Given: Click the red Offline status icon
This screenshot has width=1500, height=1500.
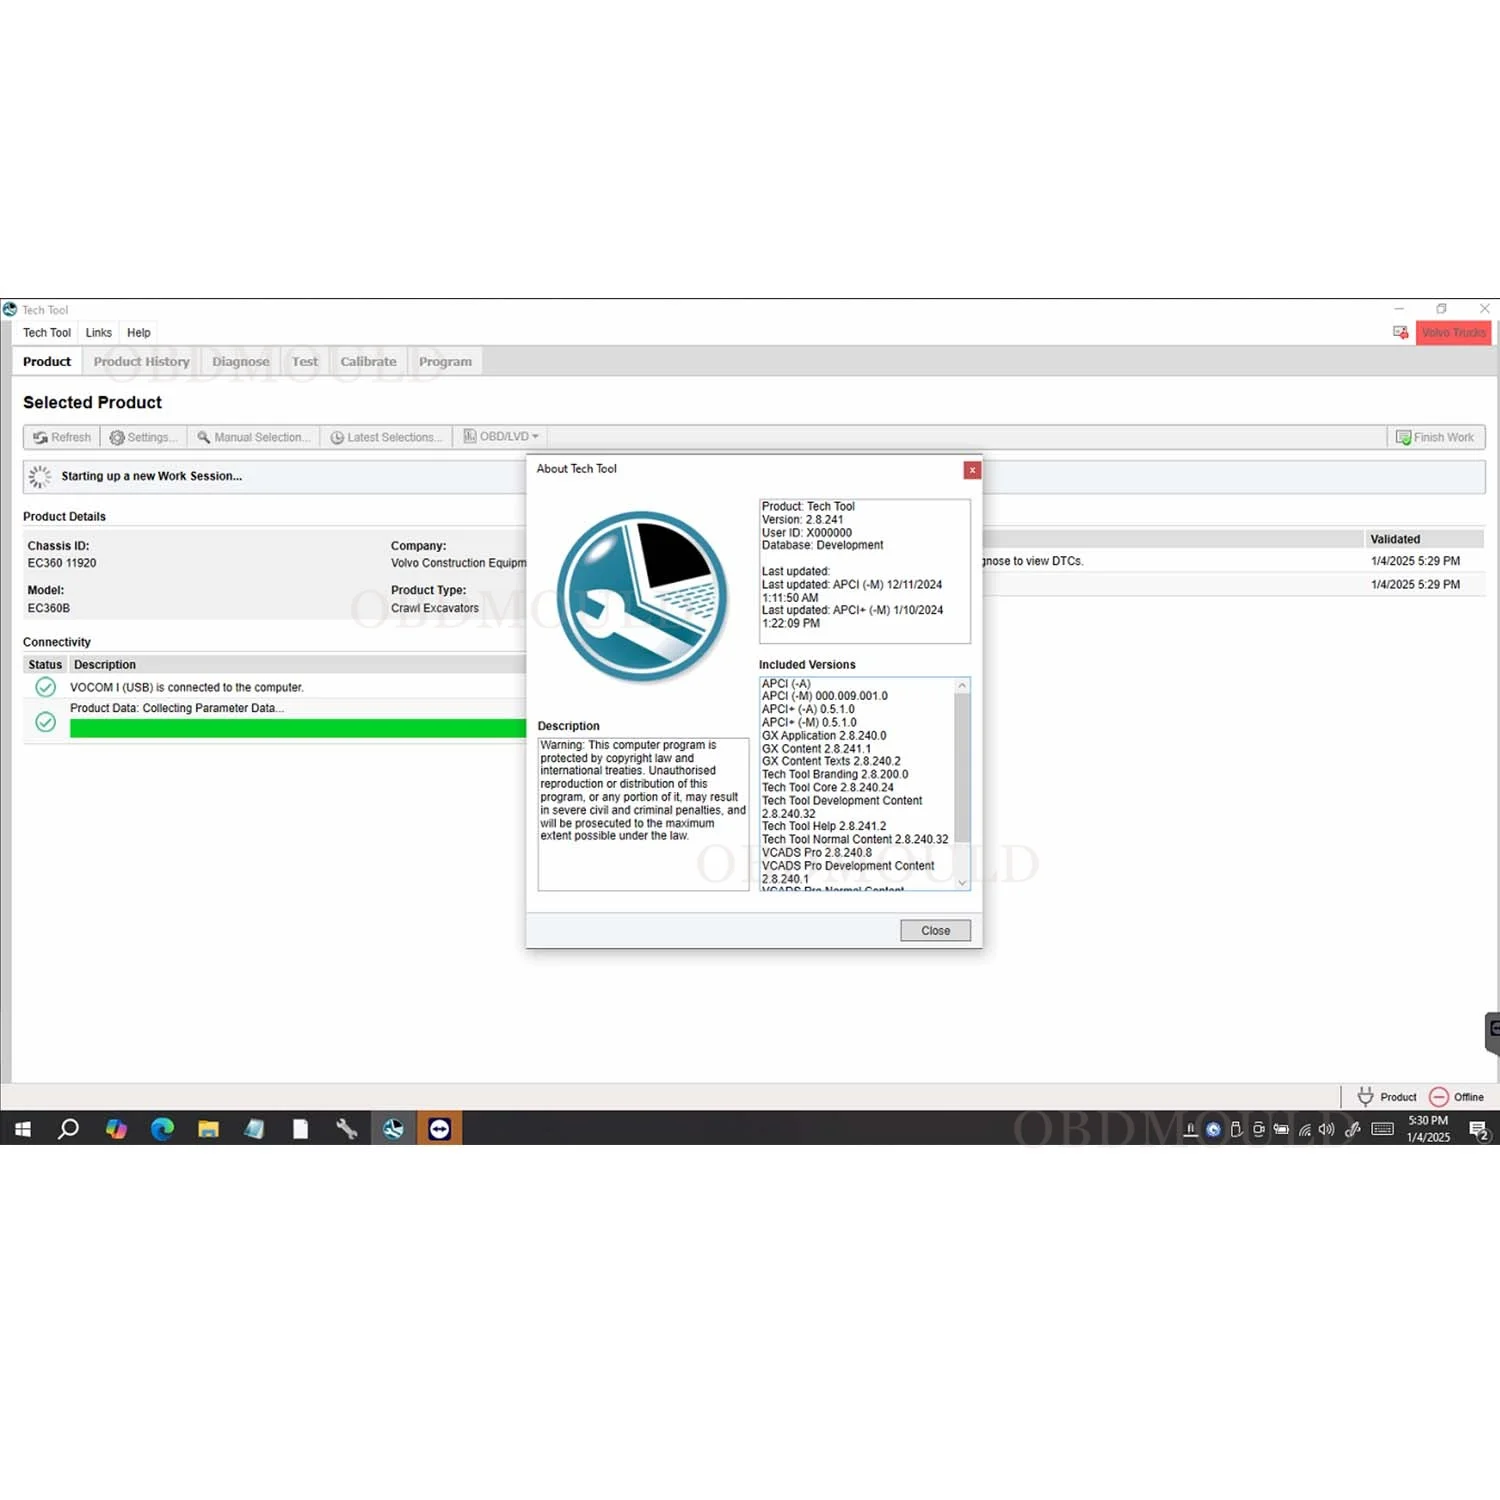Looking at the screenshot, I should [1439, 1097].
